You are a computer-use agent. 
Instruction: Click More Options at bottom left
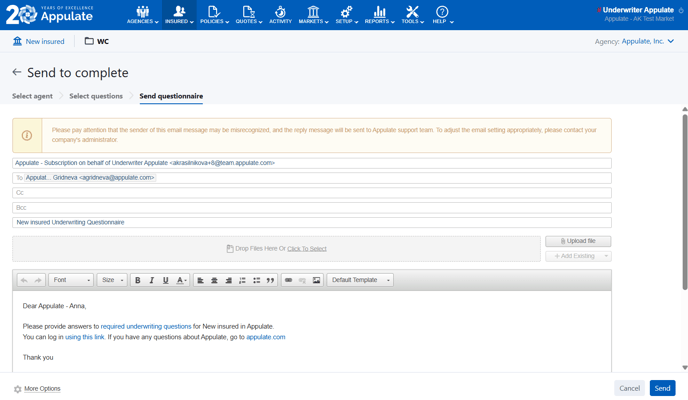[37, 389]
